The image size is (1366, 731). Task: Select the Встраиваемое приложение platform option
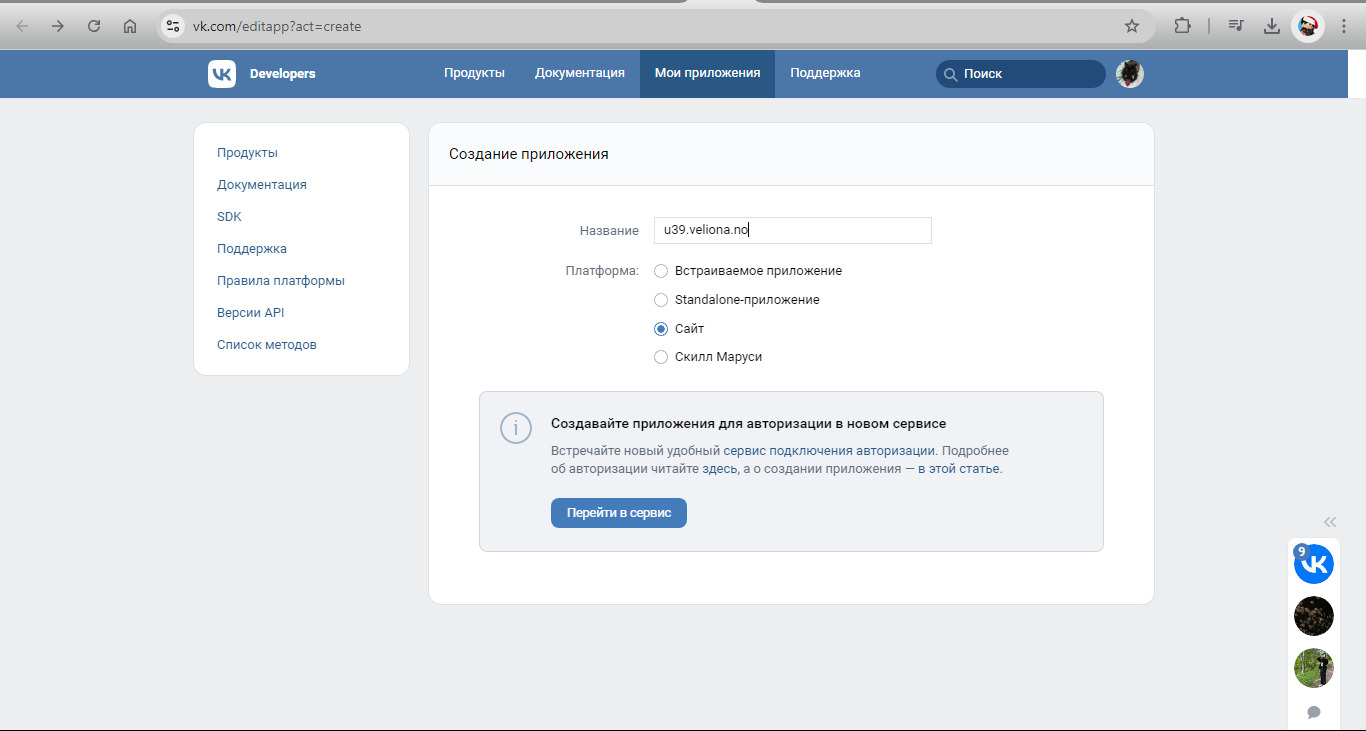[x=661, y=271]
